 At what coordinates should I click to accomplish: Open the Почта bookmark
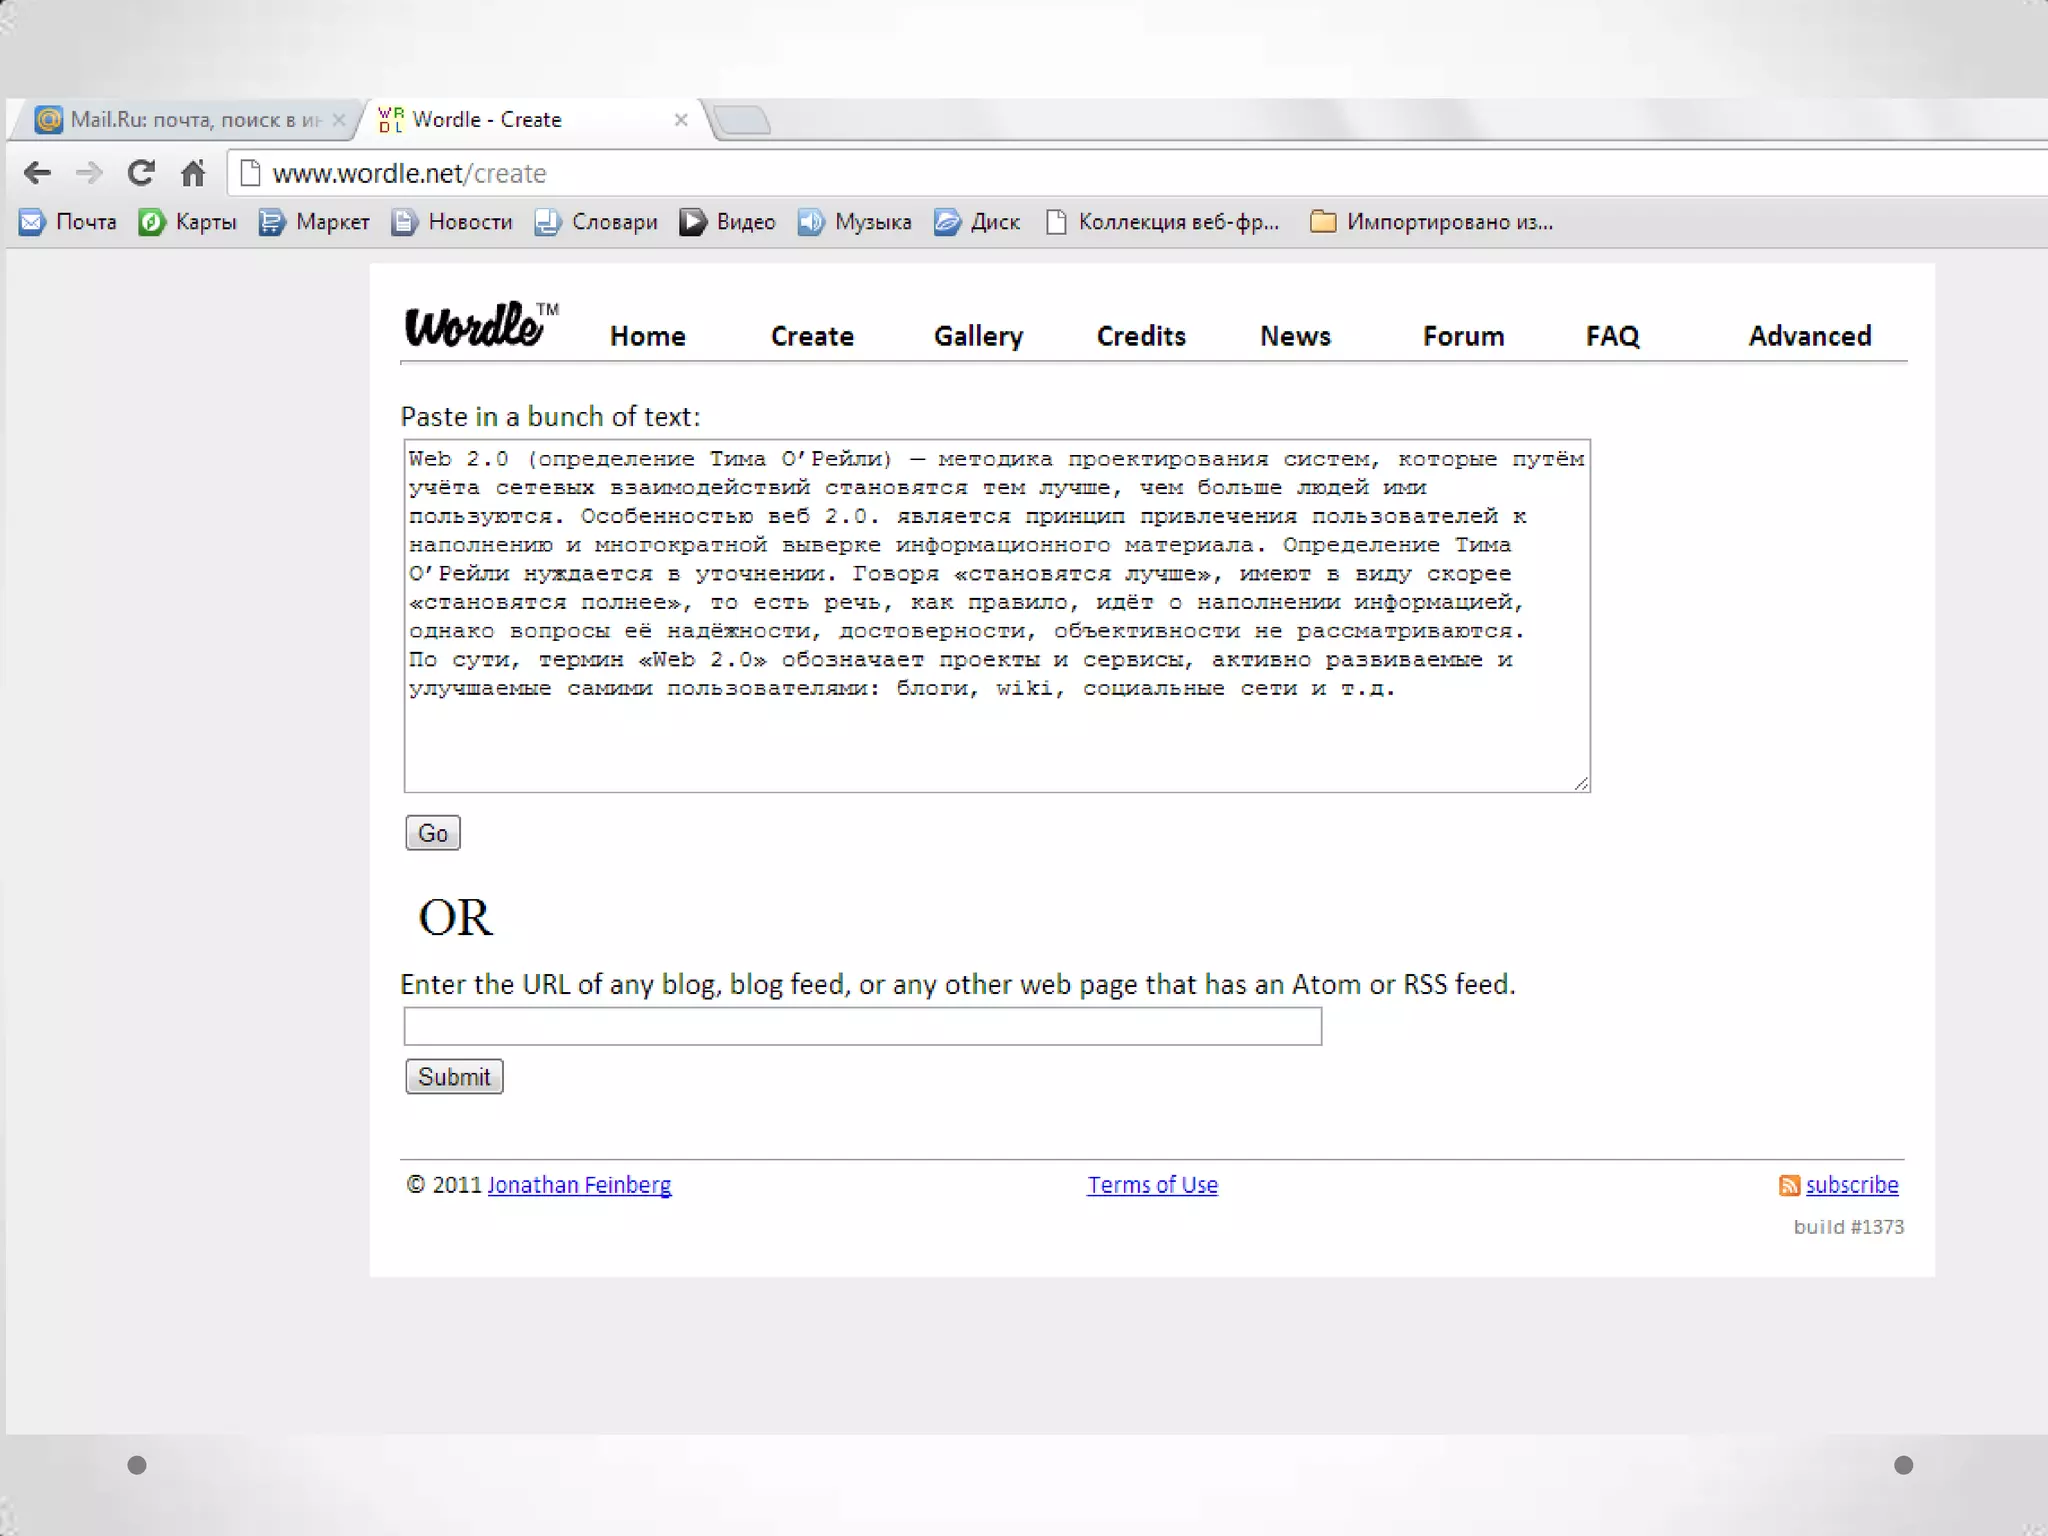click(68, 222)
